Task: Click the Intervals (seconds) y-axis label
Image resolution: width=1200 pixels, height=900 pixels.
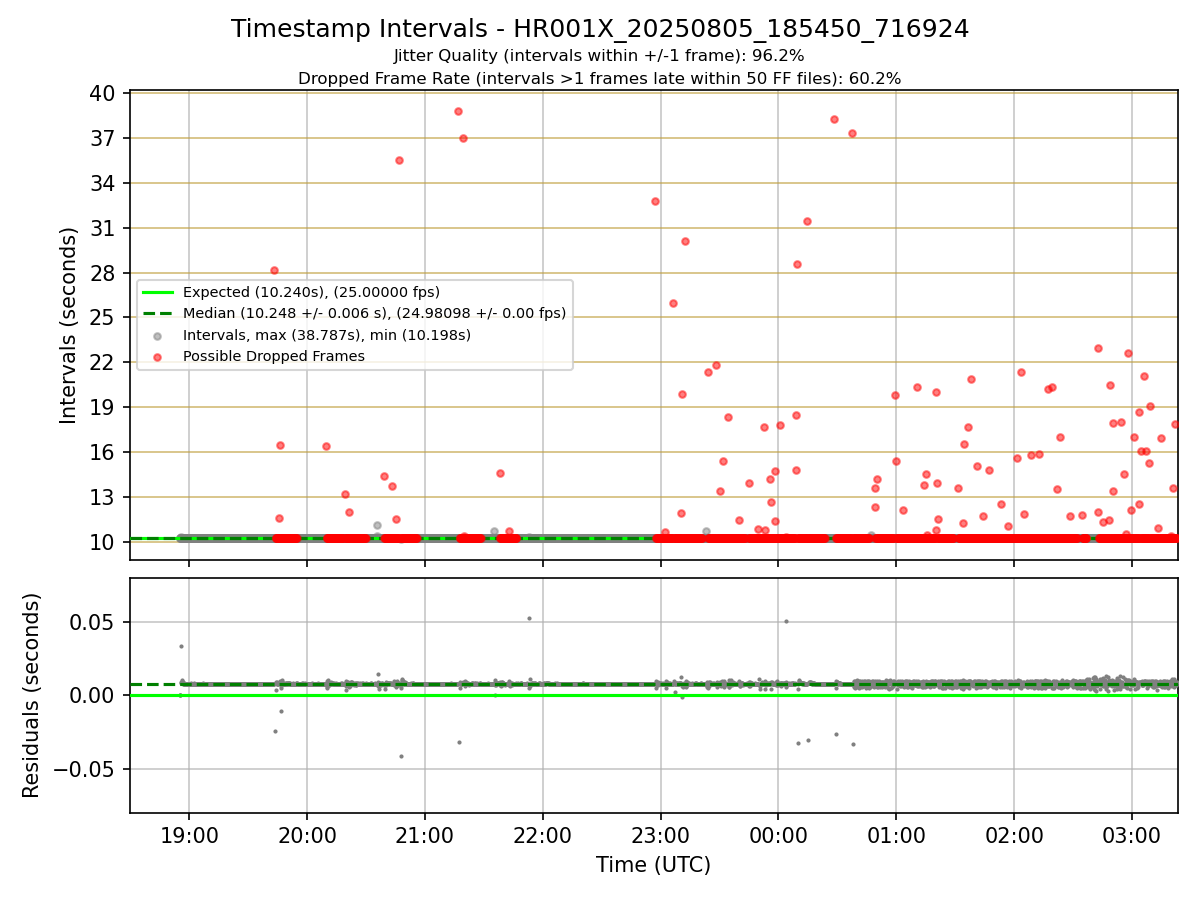Action: click(x=68, y=325)
